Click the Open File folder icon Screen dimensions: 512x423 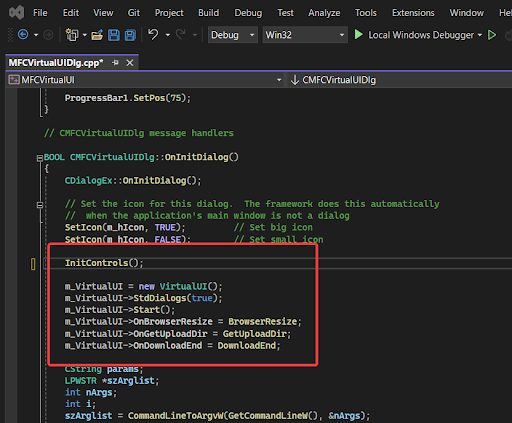[97, 35]
